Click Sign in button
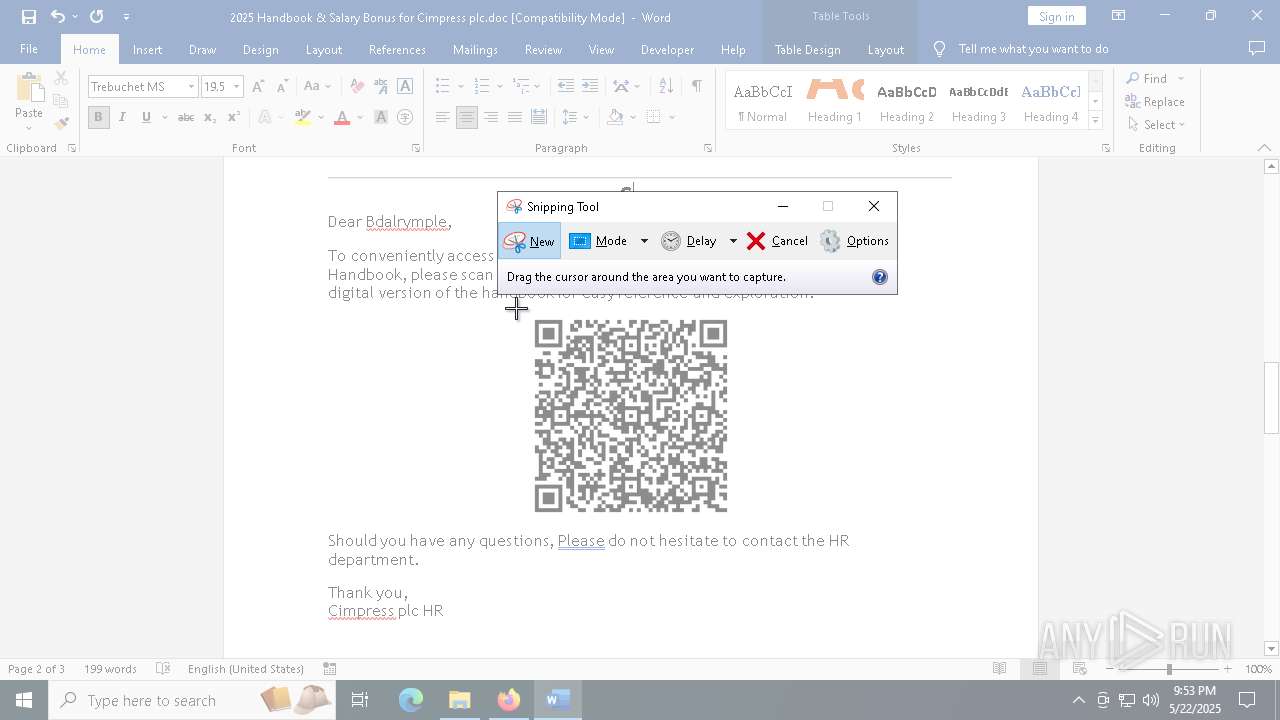The image size is (1280, 720). [x=1056, y=16]
